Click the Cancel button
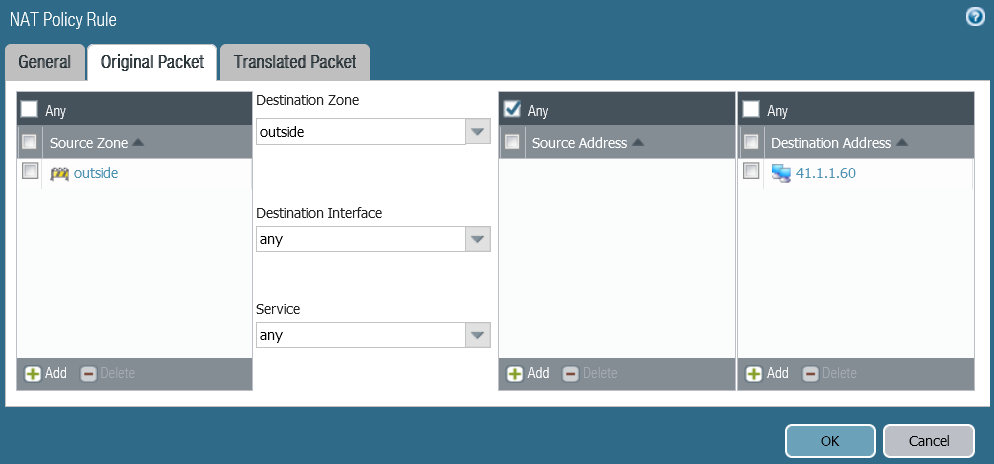The height and width of the screenshot is (464, 994). pos(928,440)
